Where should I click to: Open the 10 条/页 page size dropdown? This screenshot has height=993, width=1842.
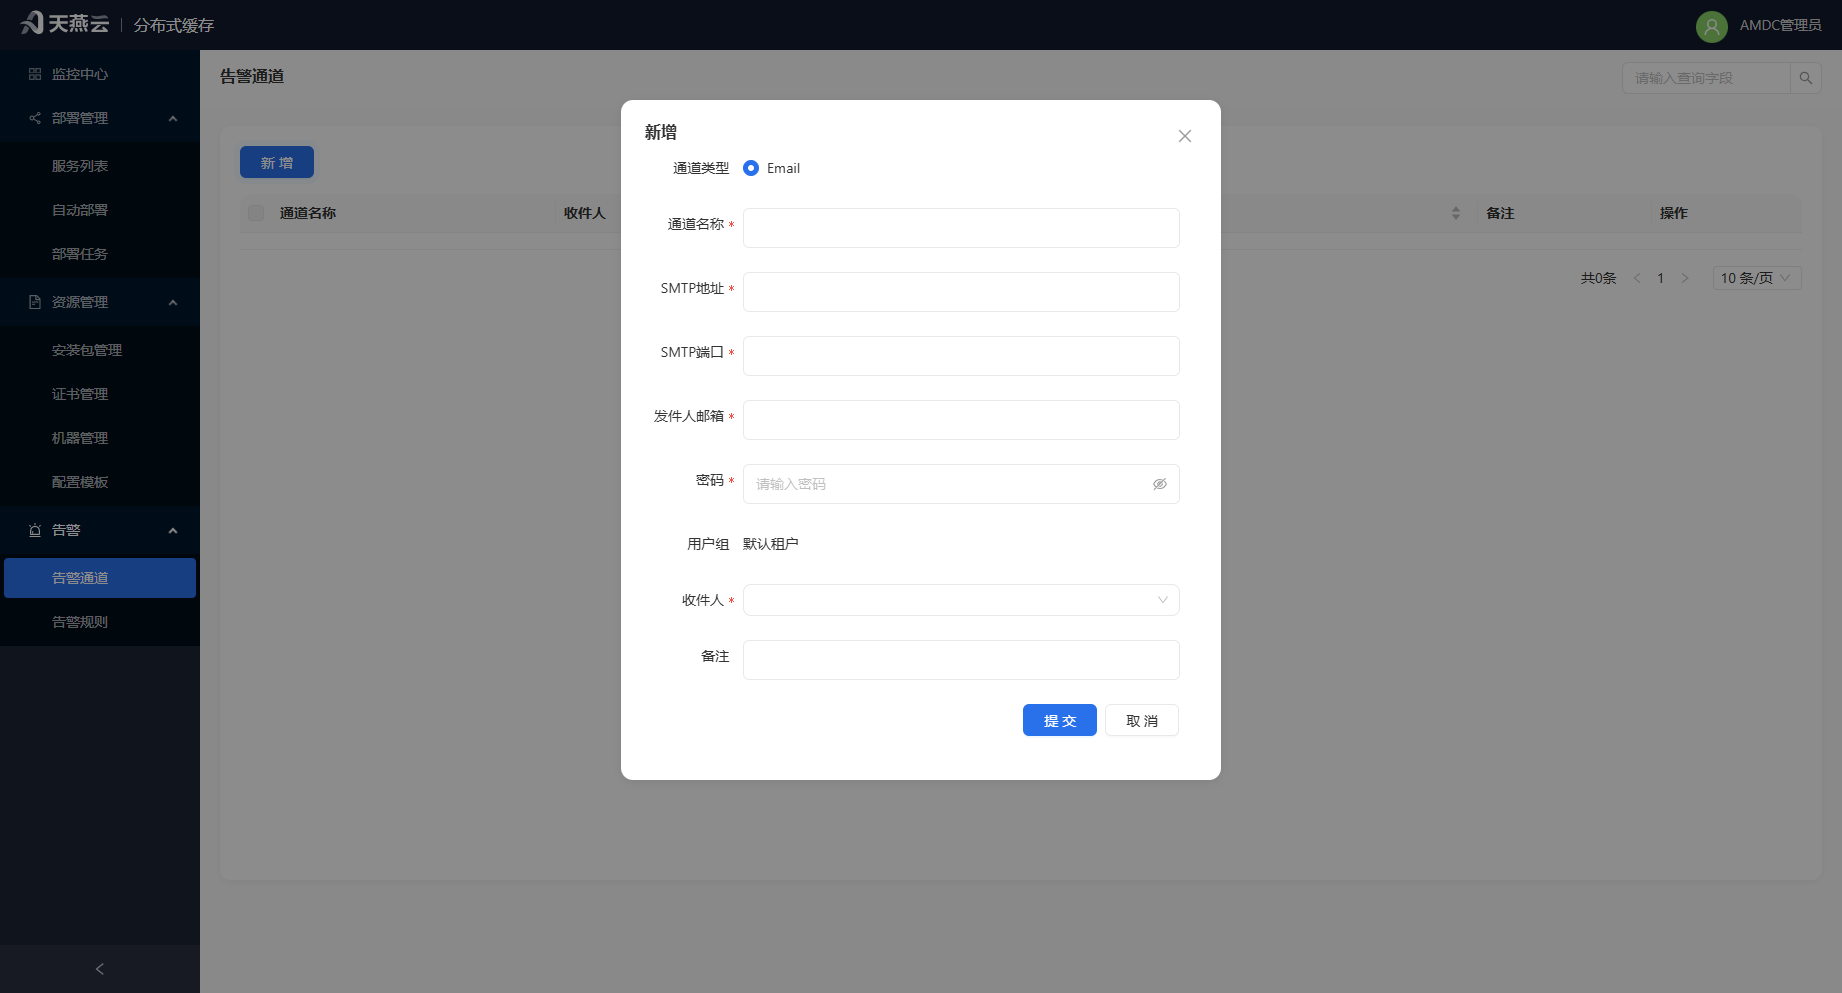coord(1757,278)
